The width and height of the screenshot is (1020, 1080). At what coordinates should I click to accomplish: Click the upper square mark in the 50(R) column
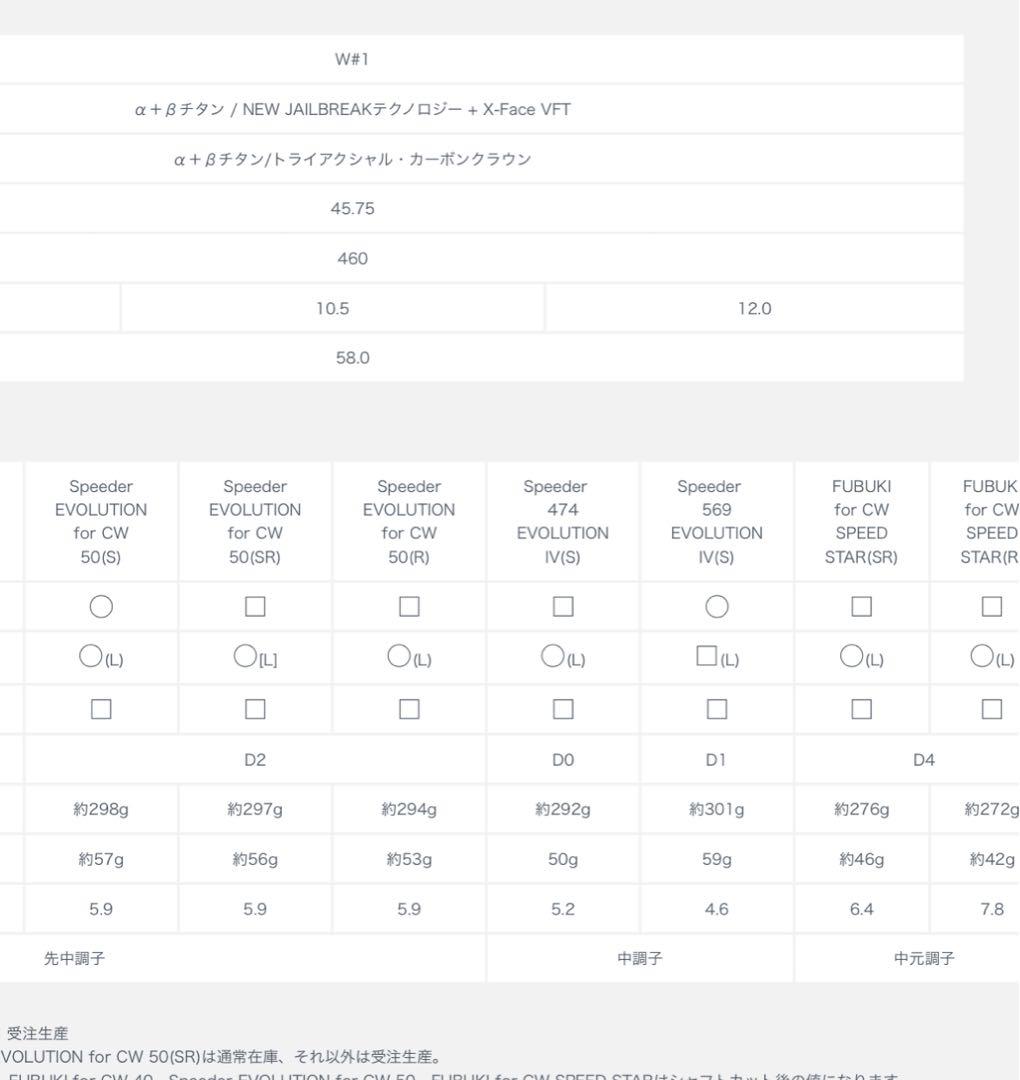point(409,607)
